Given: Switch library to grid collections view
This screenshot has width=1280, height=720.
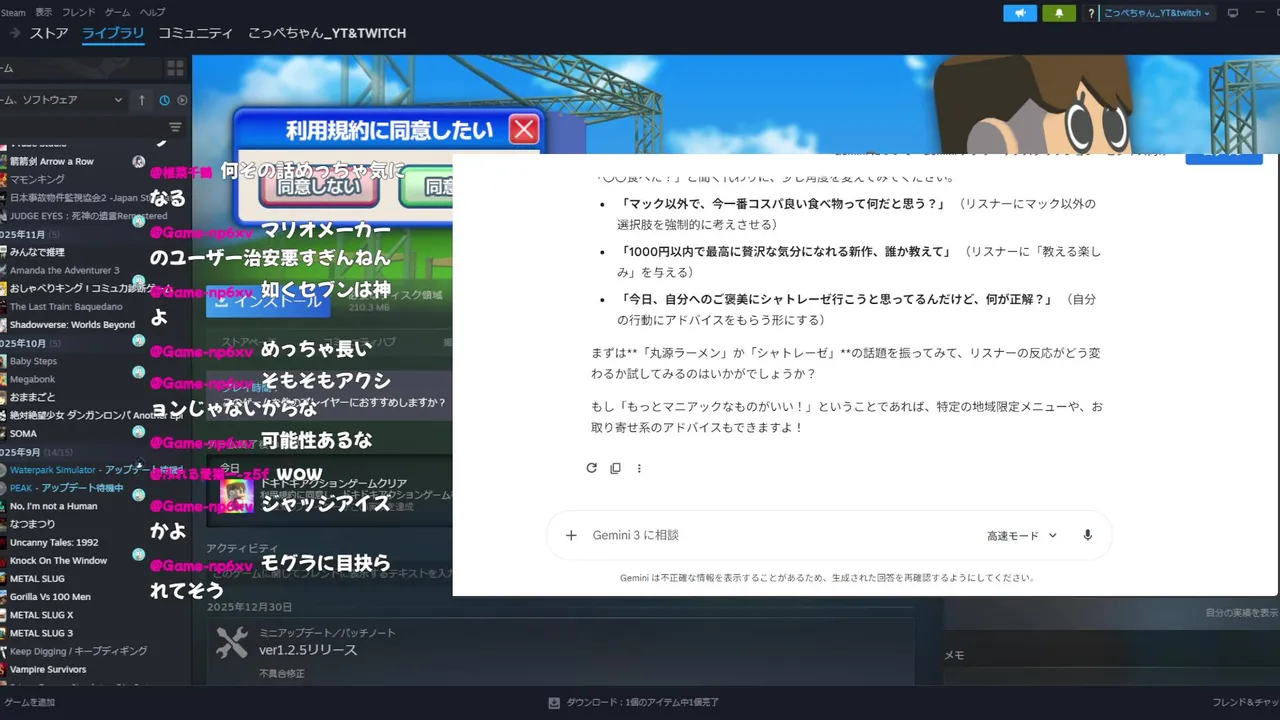Looking at the screenshot, I should 176,68.
